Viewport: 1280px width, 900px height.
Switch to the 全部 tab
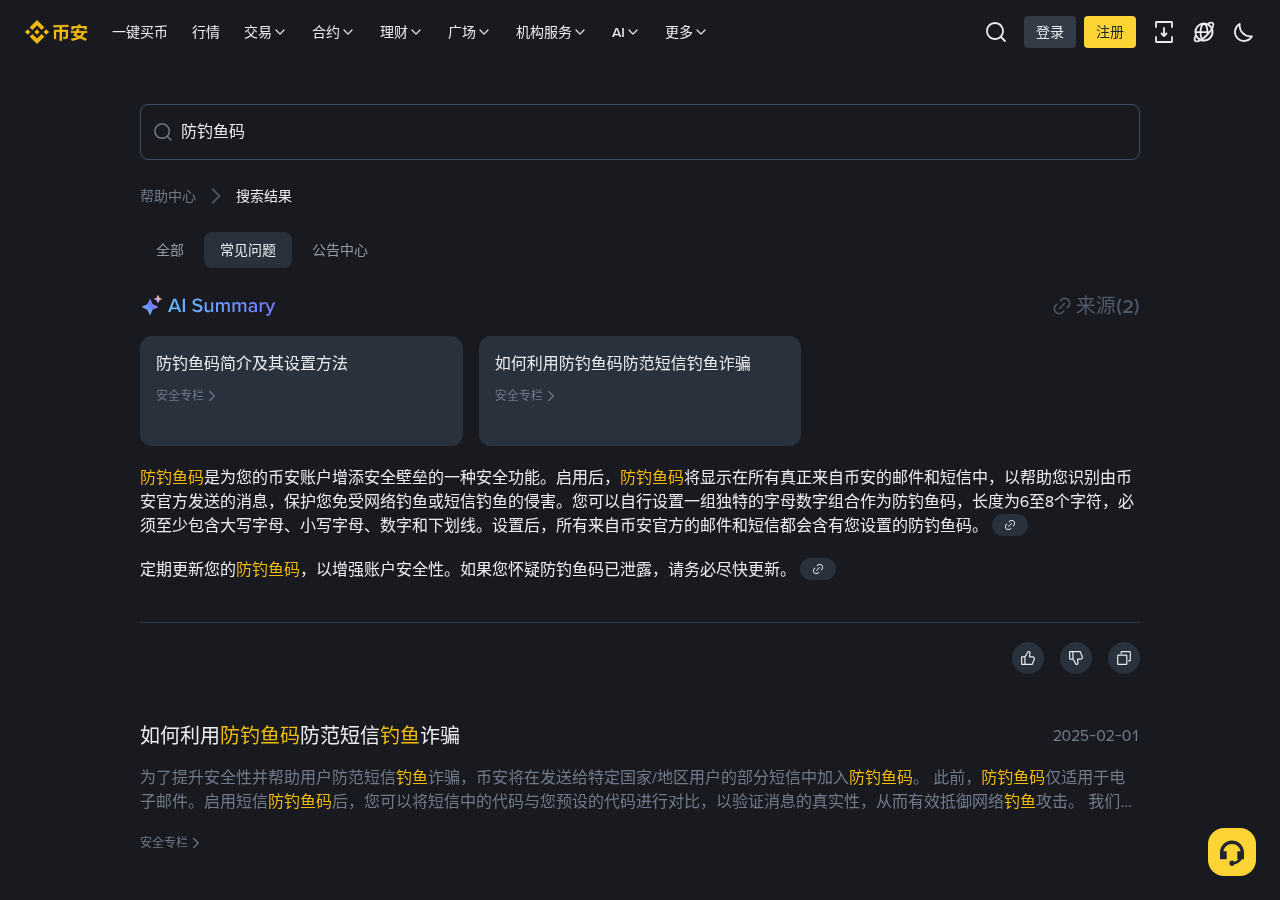170,250
